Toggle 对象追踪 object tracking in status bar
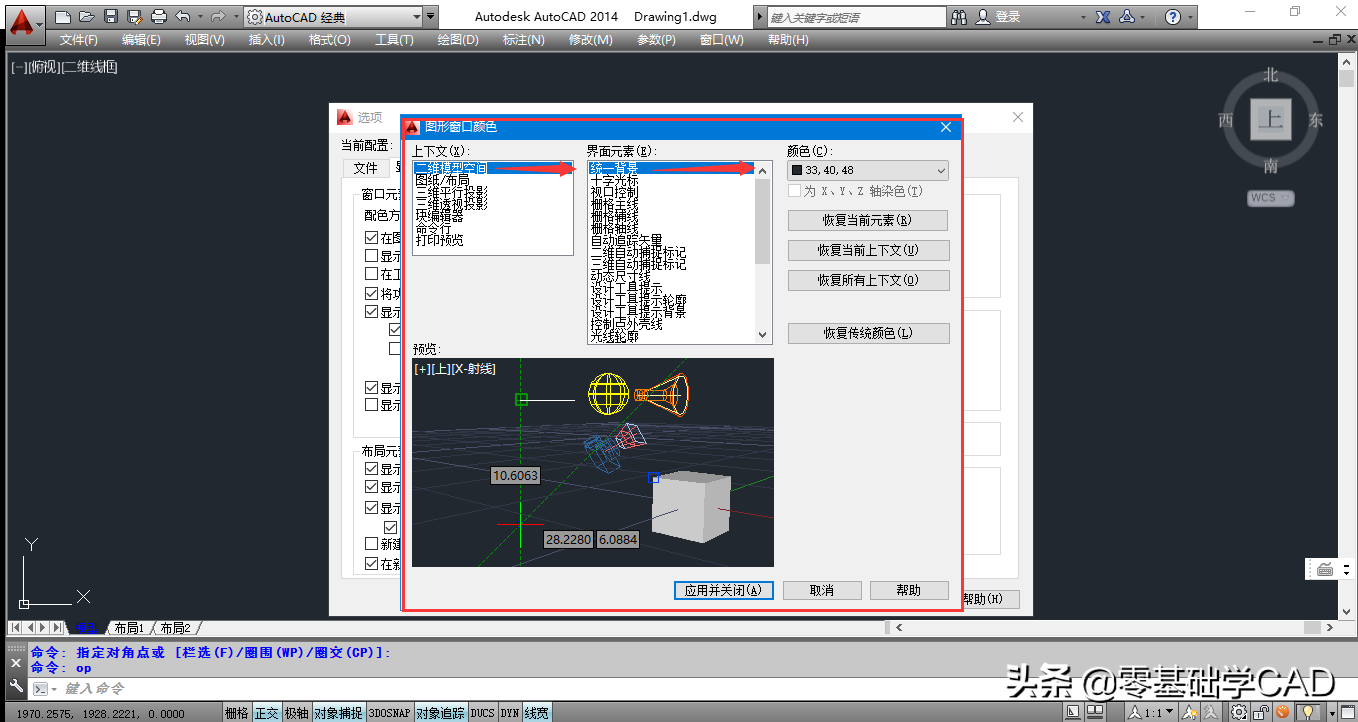1358x722 pixels. pyautogui.click(x=440, y=713)
